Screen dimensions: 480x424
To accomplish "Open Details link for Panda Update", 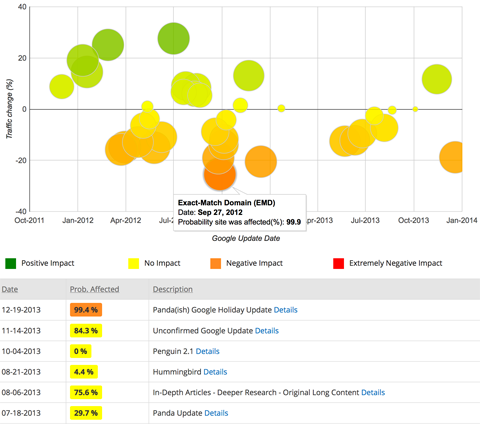I will (x=216, y=413).
